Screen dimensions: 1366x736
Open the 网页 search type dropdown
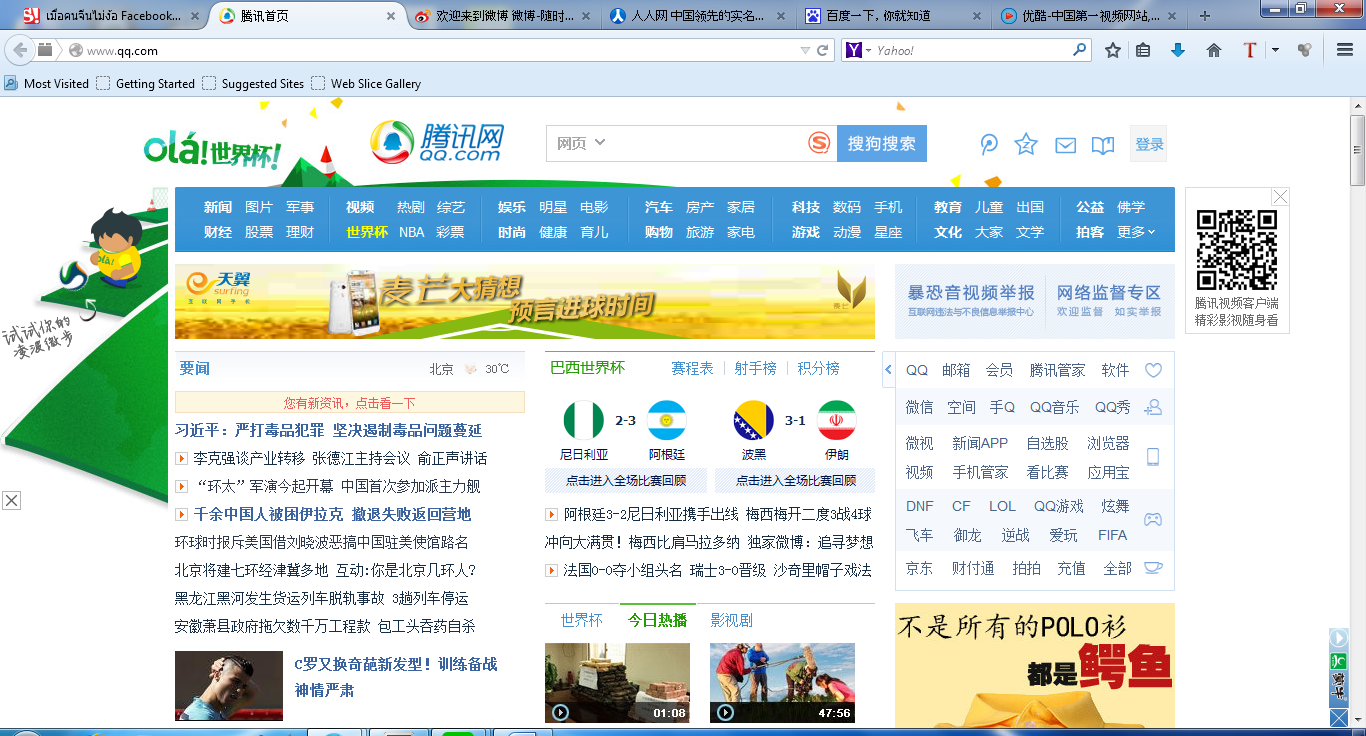coord(581,143)
